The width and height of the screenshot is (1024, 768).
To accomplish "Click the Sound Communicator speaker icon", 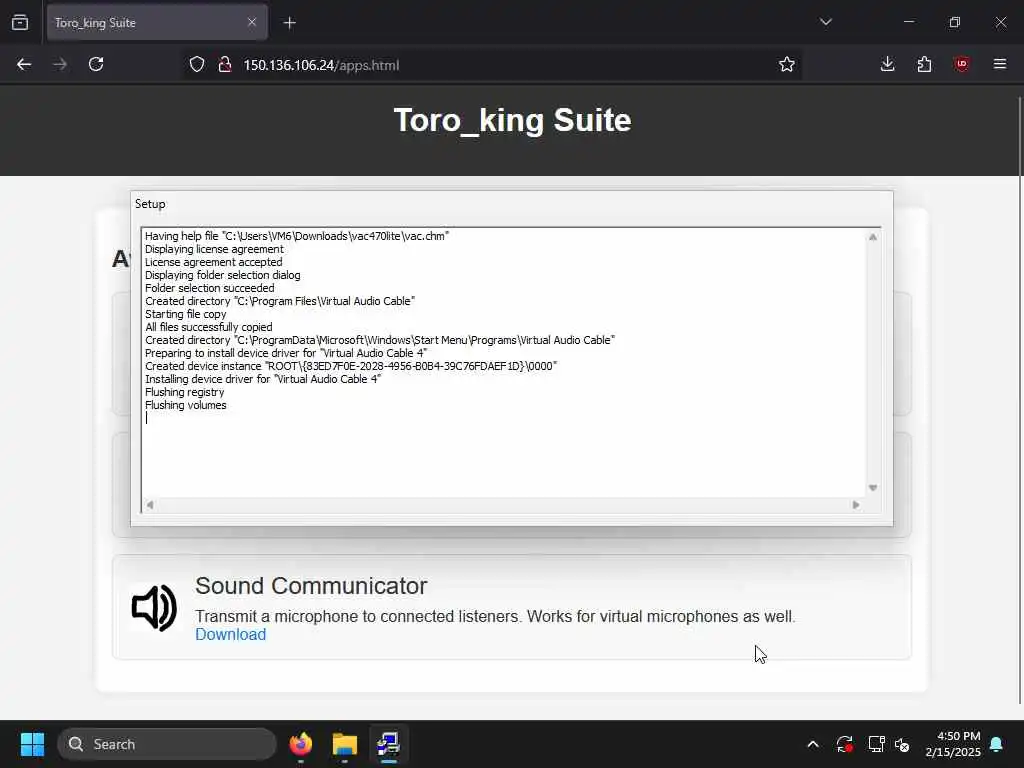I will click(154, 608).
